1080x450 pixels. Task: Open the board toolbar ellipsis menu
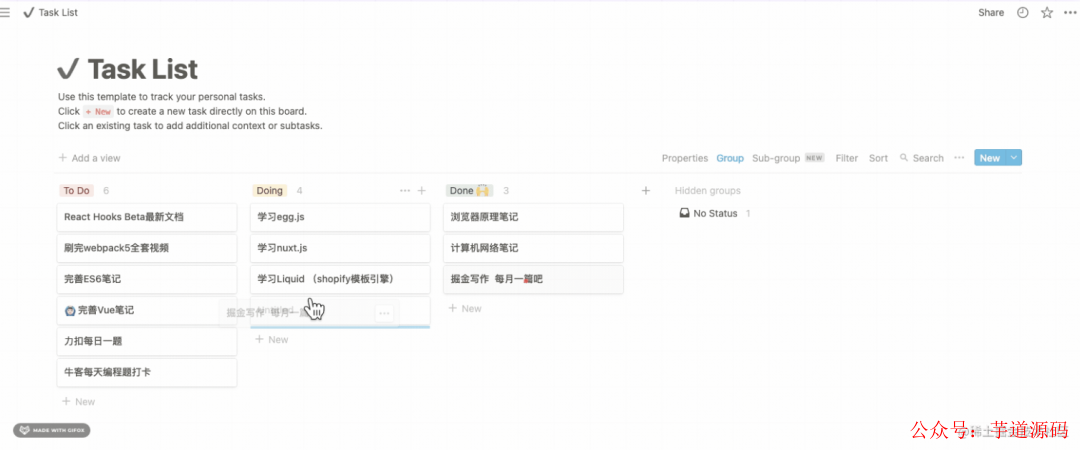[x=959, y=158]
